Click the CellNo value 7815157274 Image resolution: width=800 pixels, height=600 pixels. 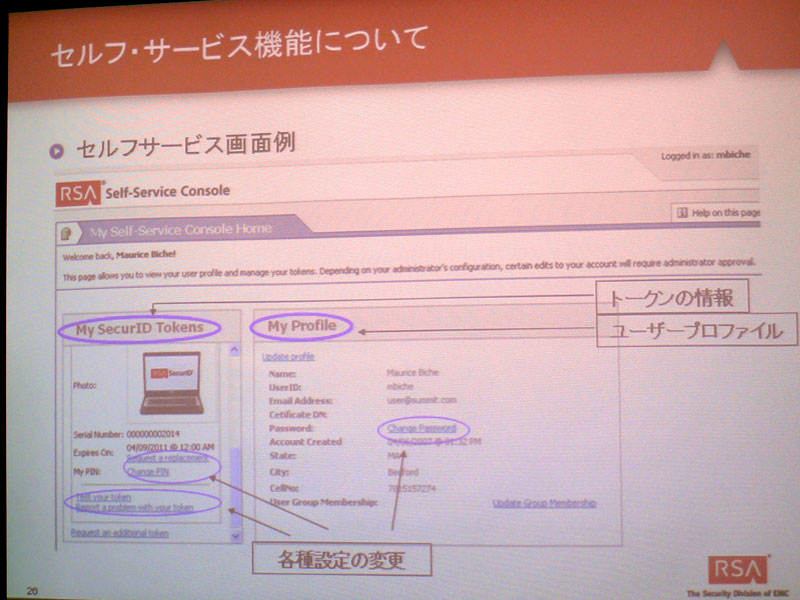coord(412,489)
